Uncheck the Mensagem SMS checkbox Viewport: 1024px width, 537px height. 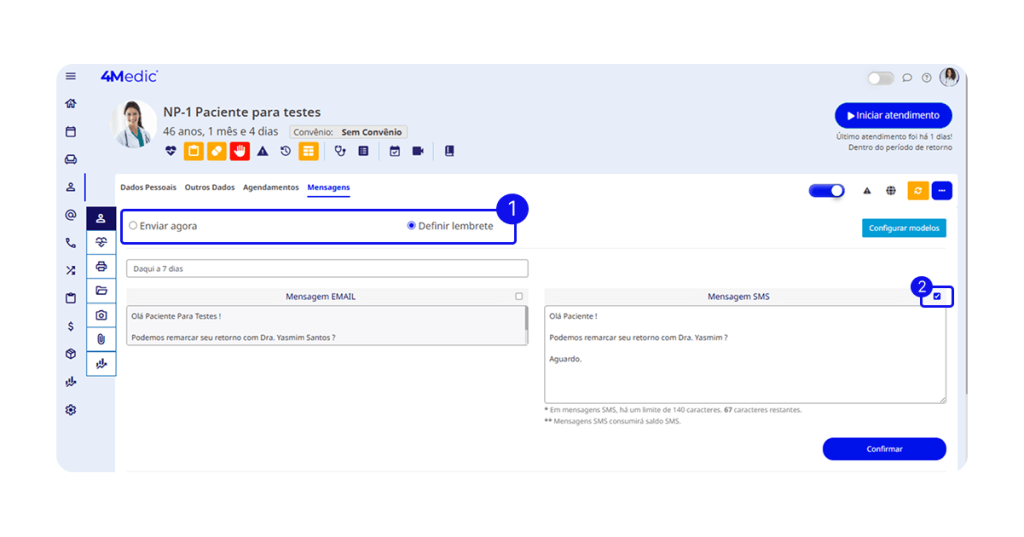pos(937,296)
